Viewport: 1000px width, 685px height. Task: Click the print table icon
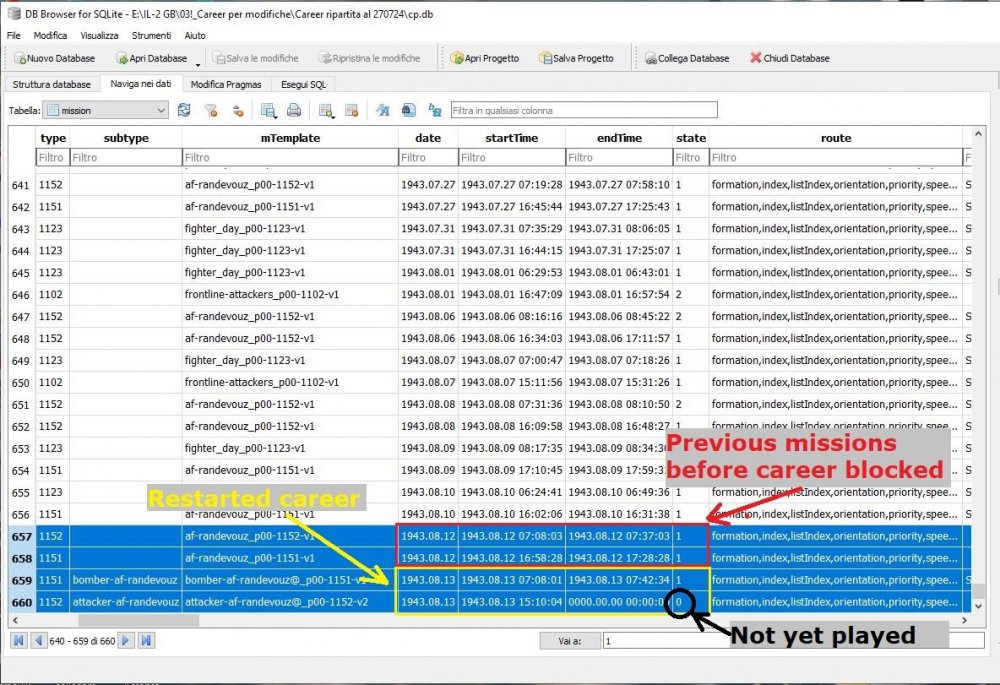(x=294, y=110)
